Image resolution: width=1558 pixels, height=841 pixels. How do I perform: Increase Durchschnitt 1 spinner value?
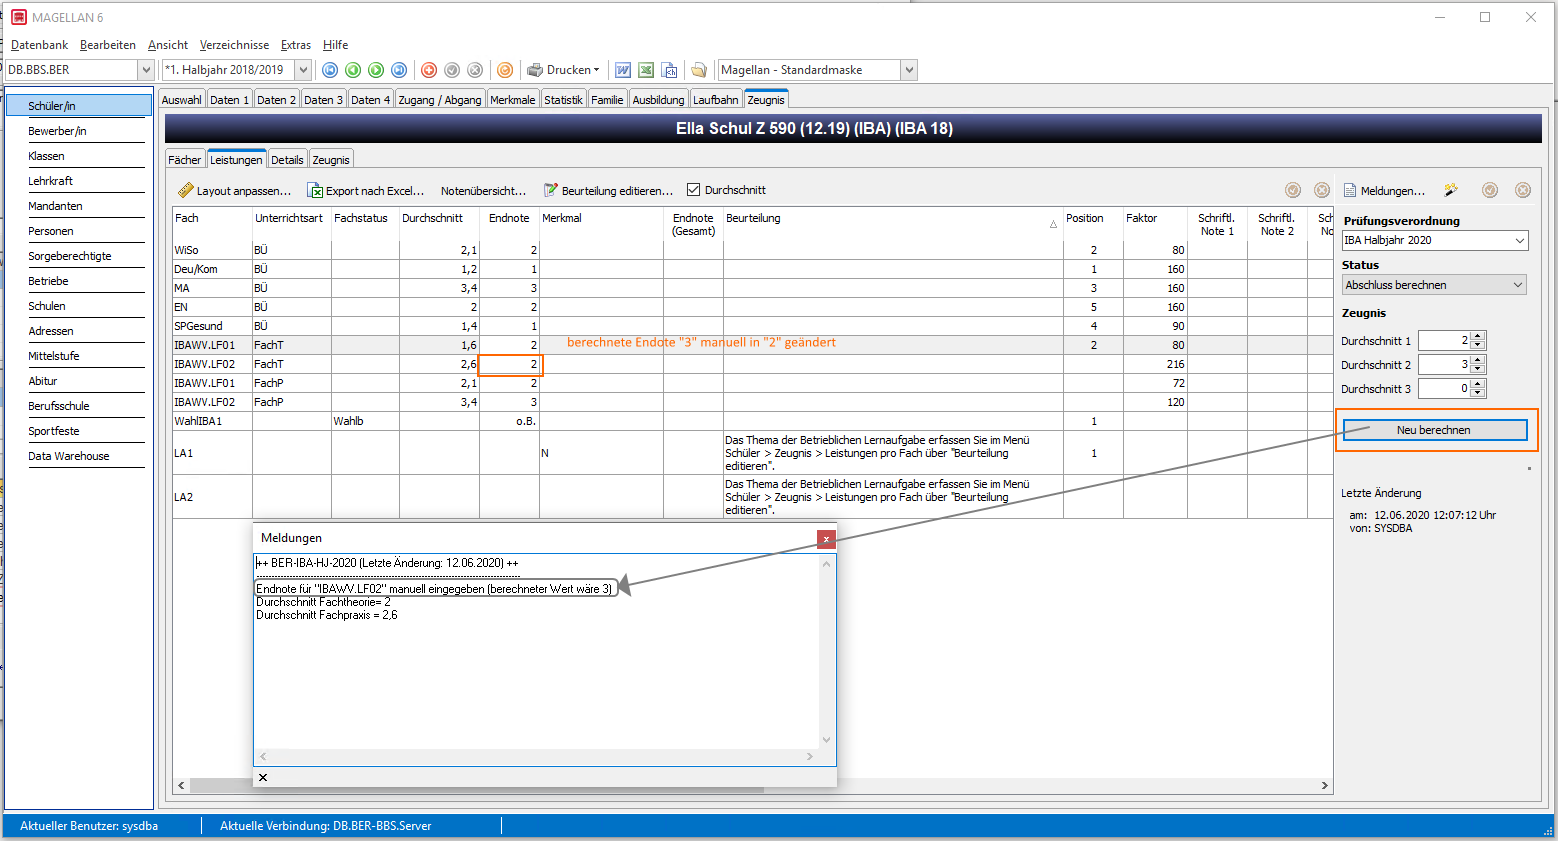1478,336
